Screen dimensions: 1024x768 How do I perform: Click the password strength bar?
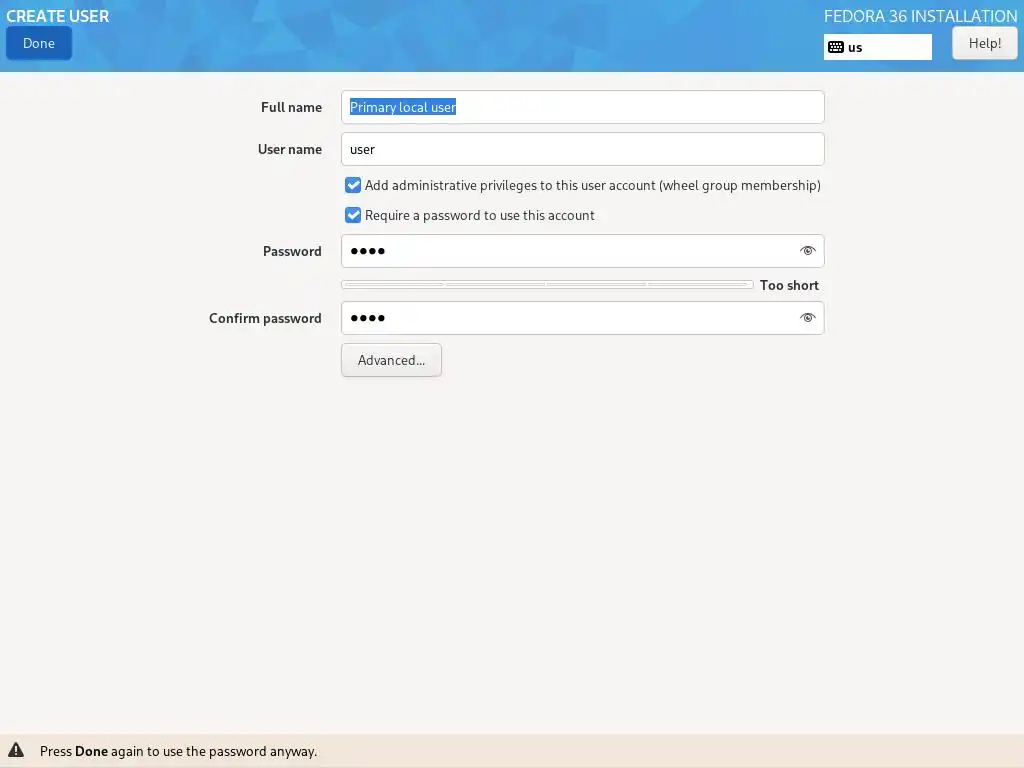pyautogui.click(x=547, y=285)
